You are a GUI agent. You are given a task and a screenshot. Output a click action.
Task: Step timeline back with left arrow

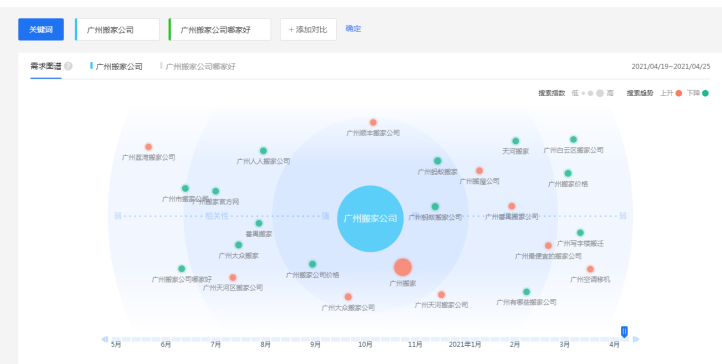click(x=105, y=339)
